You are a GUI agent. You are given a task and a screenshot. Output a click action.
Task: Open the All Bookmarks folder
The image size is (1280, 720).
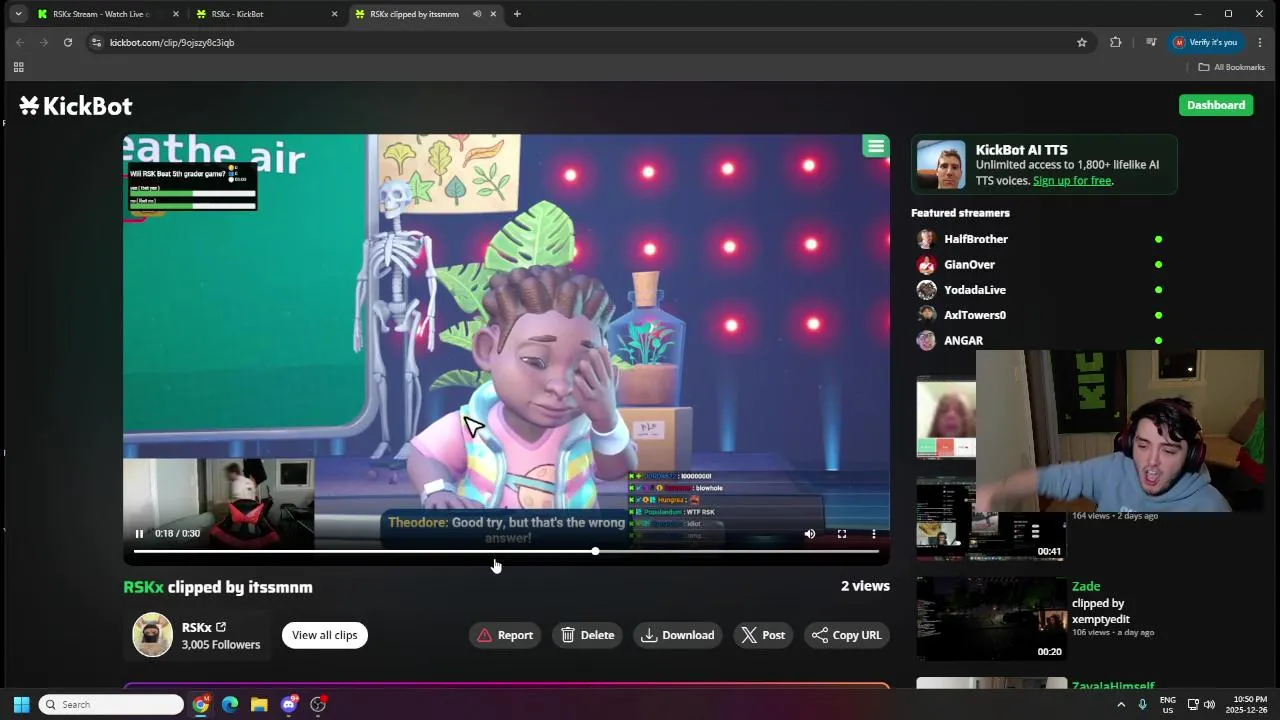pos(1232,67)
